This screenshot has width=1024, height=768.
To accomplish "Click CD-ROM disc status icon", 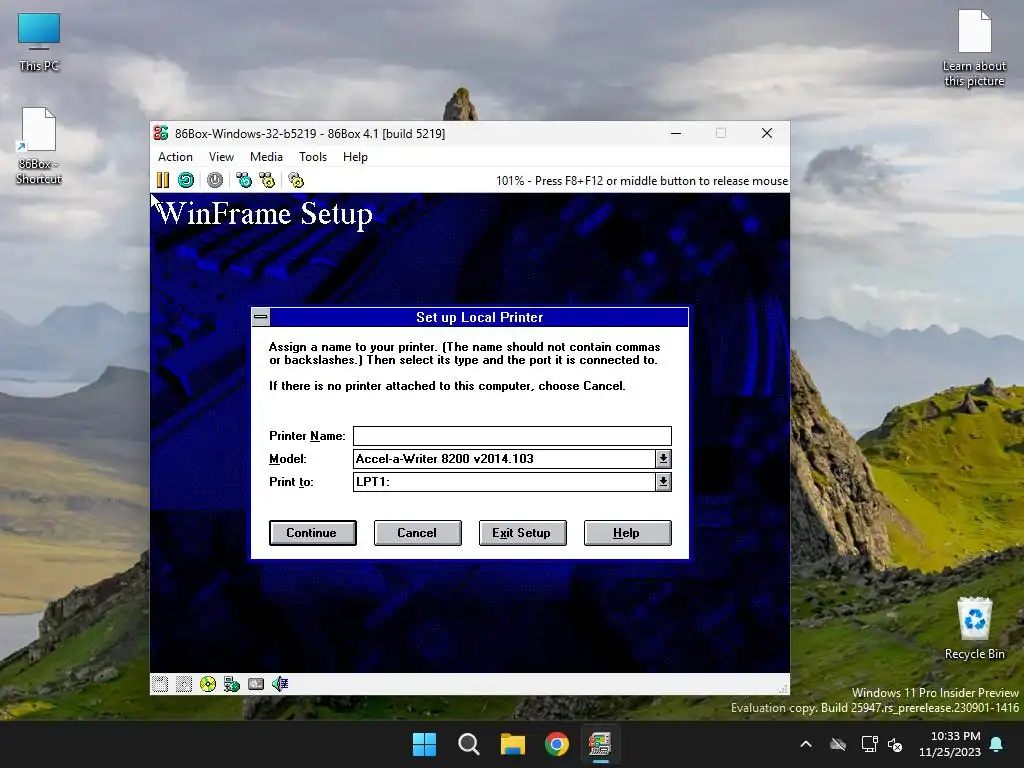I will pyautogui.click(x=208, y=684).
